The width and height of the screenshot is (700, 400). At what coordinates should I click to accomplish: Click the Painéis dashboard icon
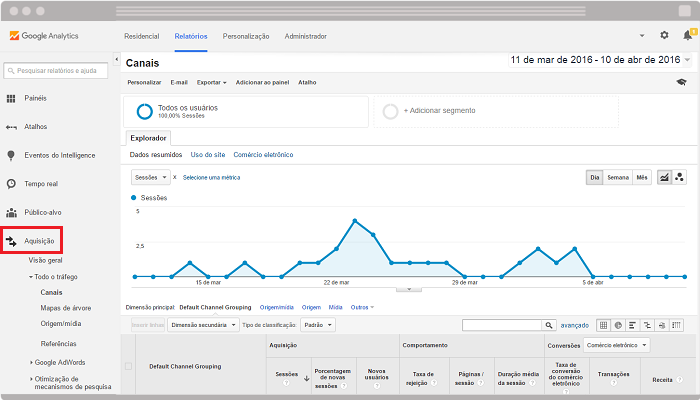[11, 98]
